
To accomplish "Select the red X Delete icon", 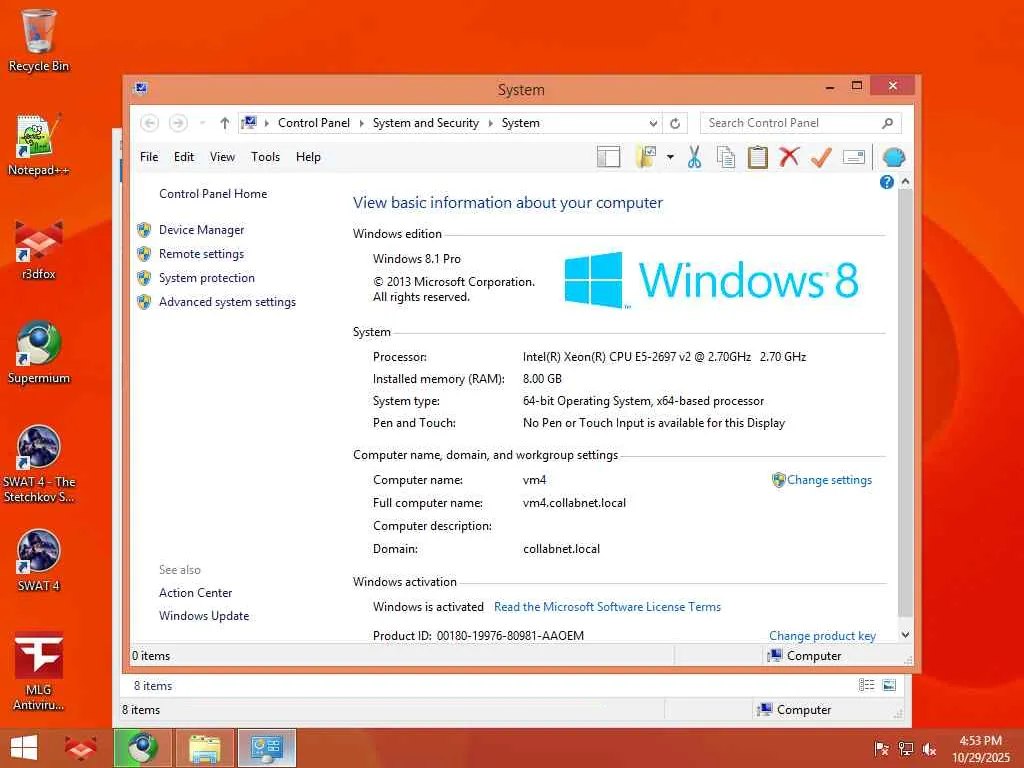I will point(789,157).
